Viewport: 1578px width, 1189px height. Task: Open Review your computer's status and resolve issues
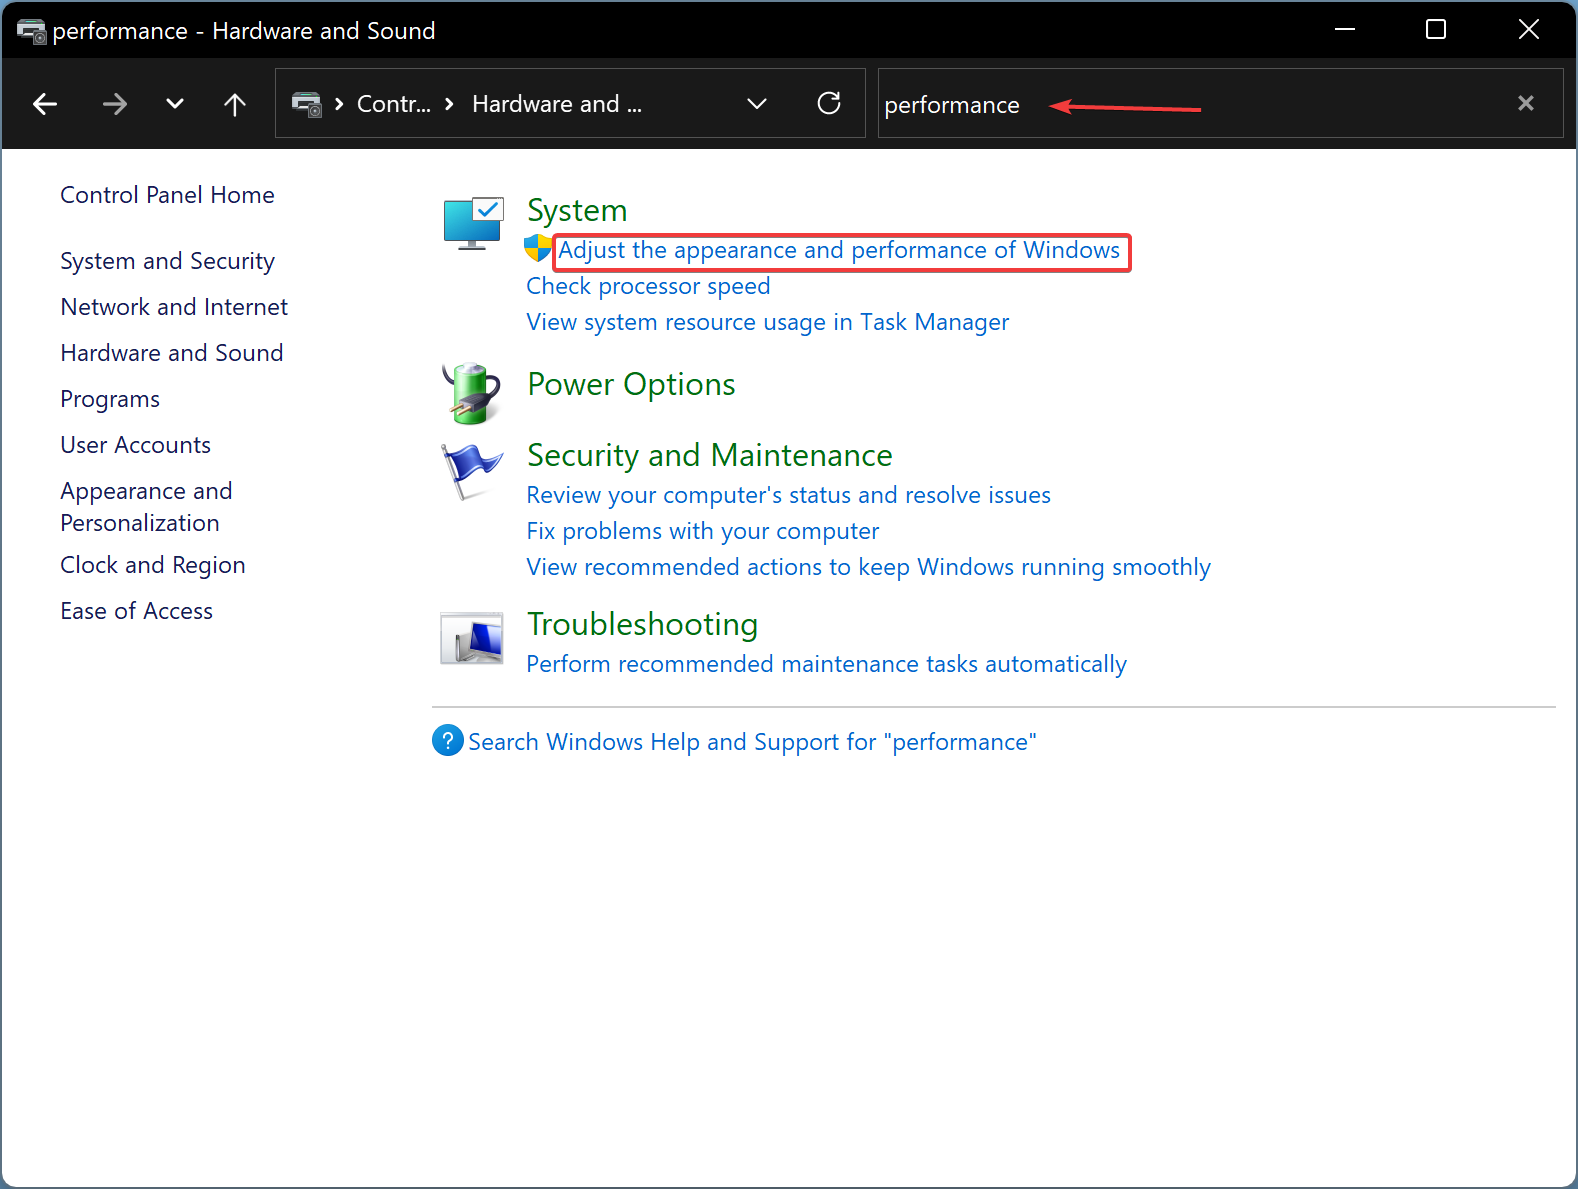click(788, 495)
